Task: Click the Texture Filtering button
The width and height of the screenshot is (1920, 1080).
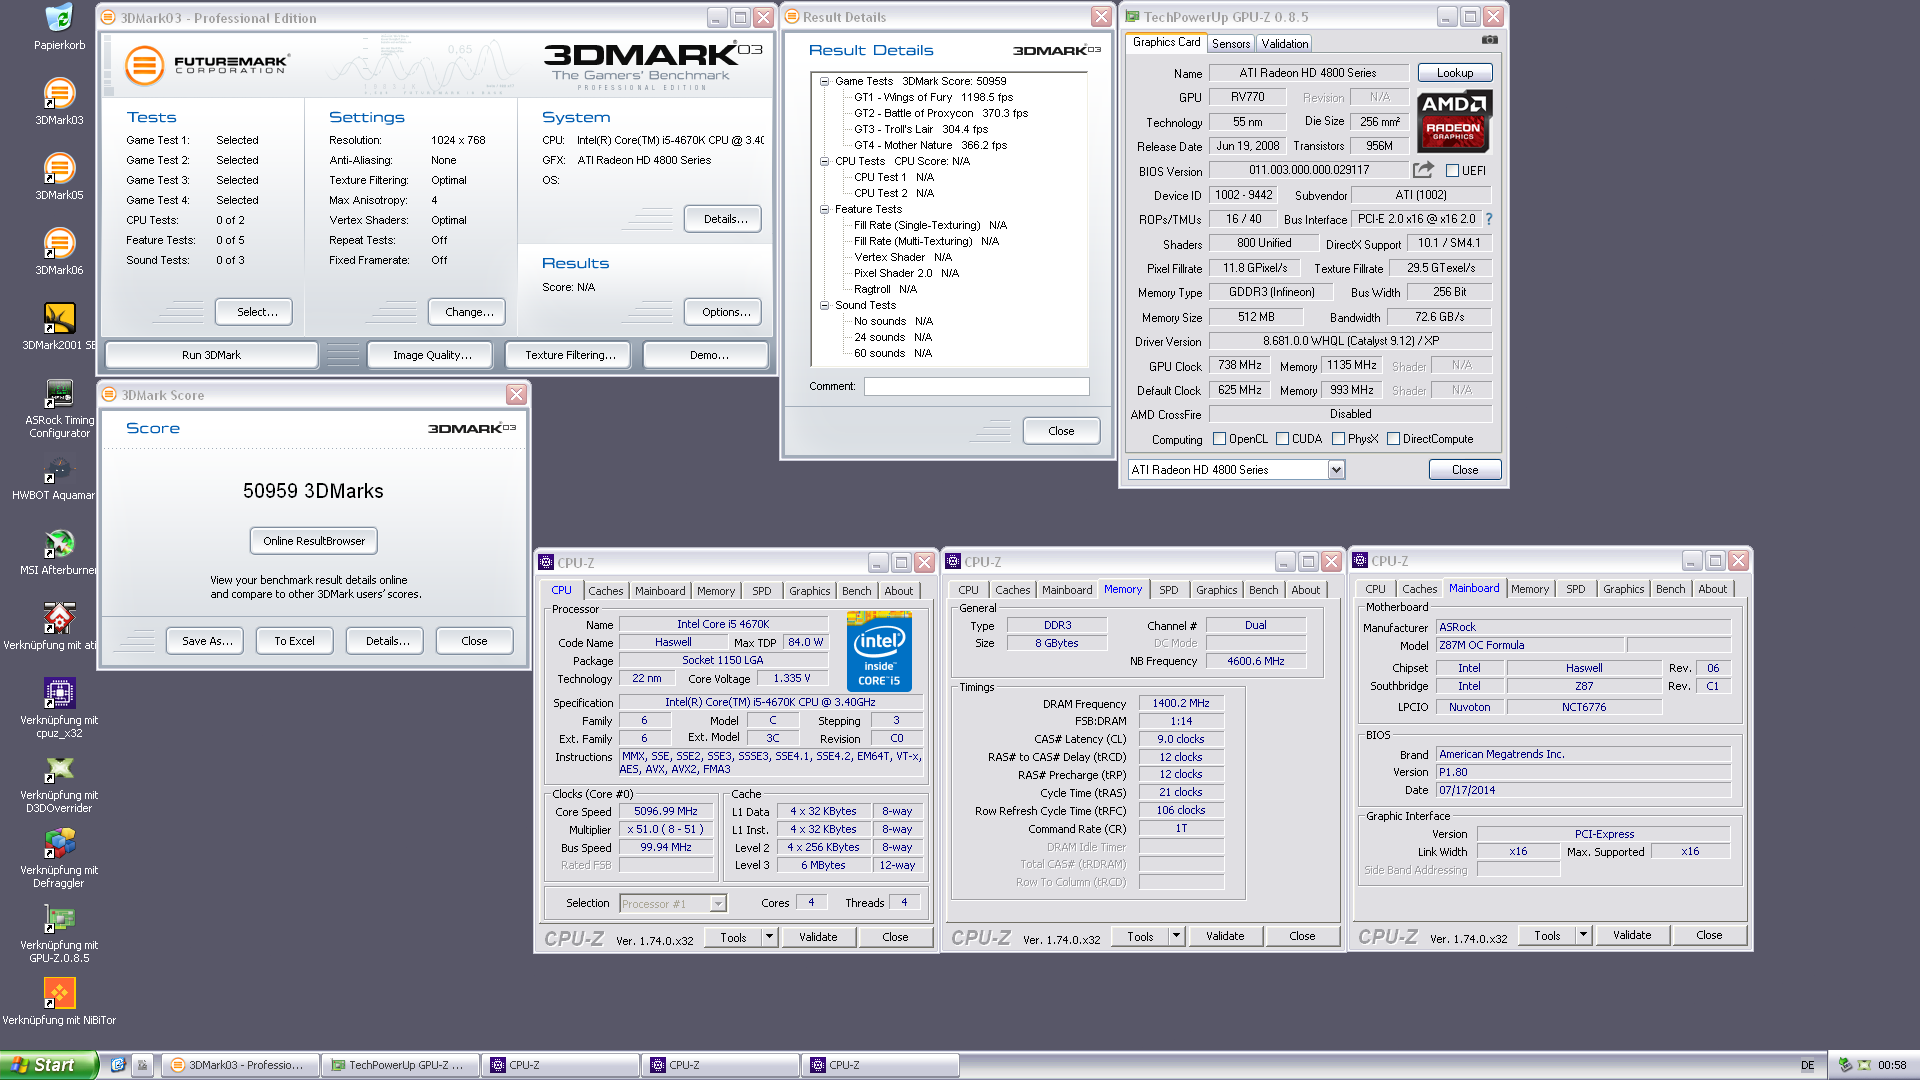Action: tap(570, 355)
